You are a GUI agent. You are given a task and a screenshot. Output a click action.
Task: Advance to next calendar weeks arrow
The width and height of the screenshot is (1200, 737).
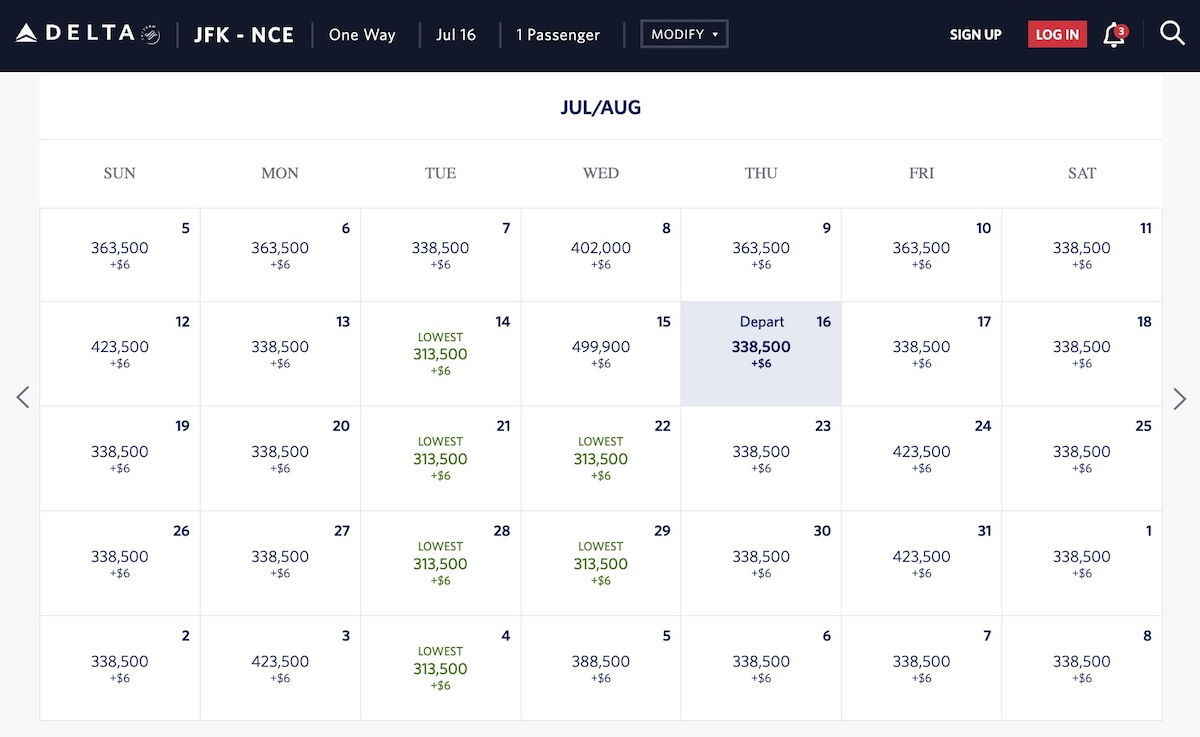click(x=1179, y=397)
